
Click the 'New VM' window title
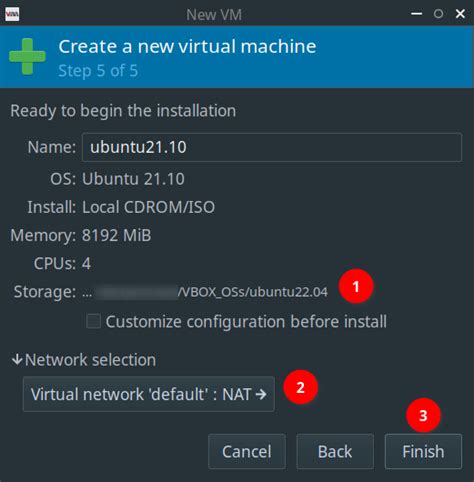[x=214, y=15]
